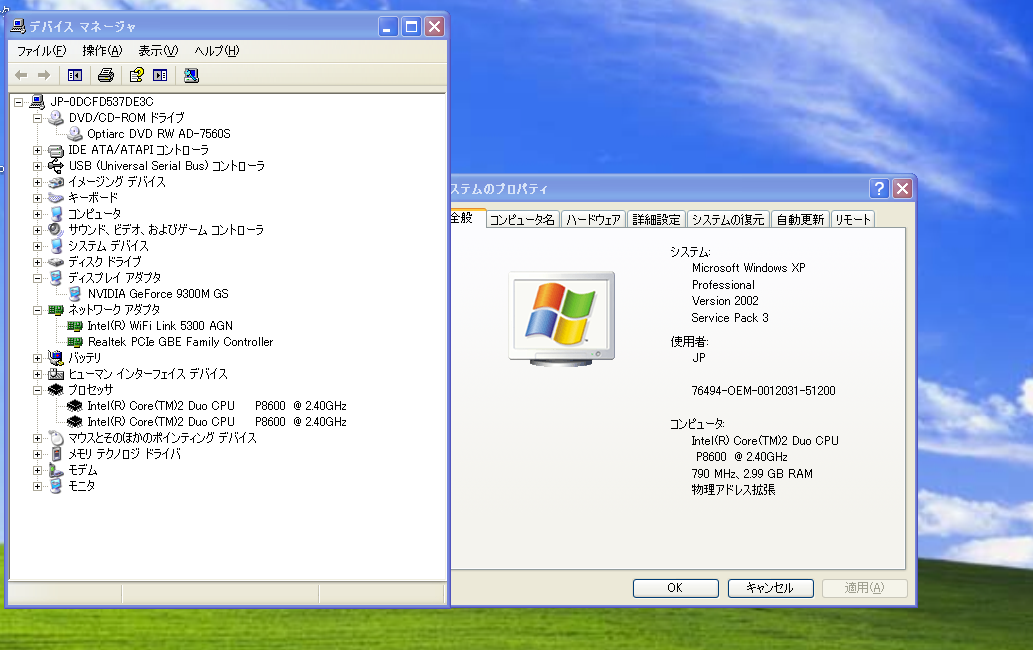The width and height of the screenshot is (1033, 650).
Task: Click the USB コントローラ icon
Action: [56, 166]
